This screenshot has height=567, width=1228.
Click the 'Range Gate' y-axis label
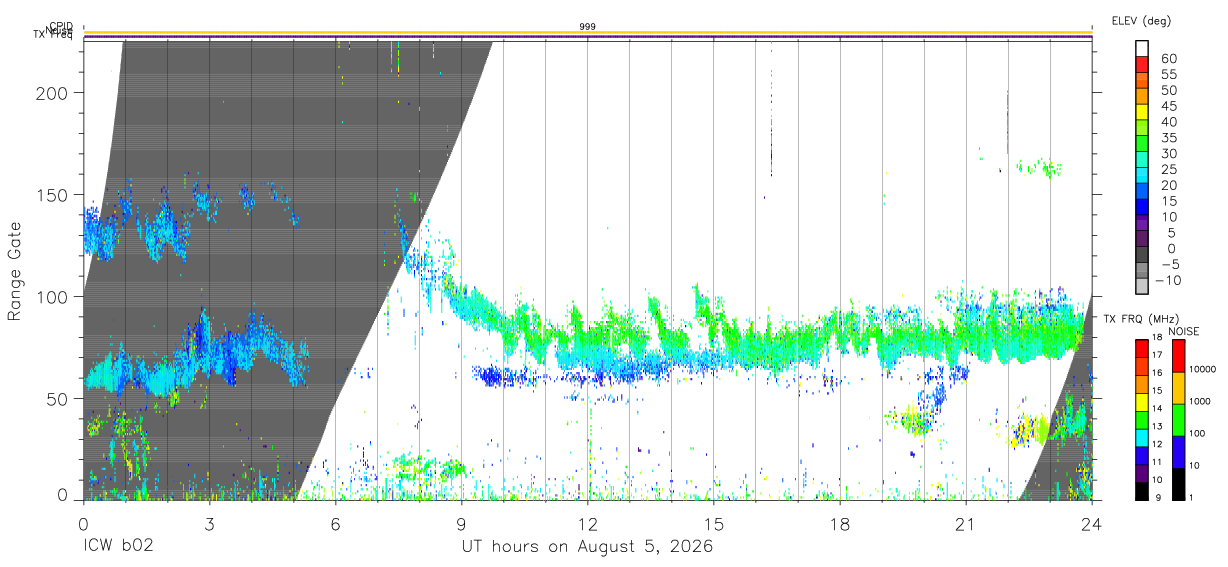click(x=15, y=270)
